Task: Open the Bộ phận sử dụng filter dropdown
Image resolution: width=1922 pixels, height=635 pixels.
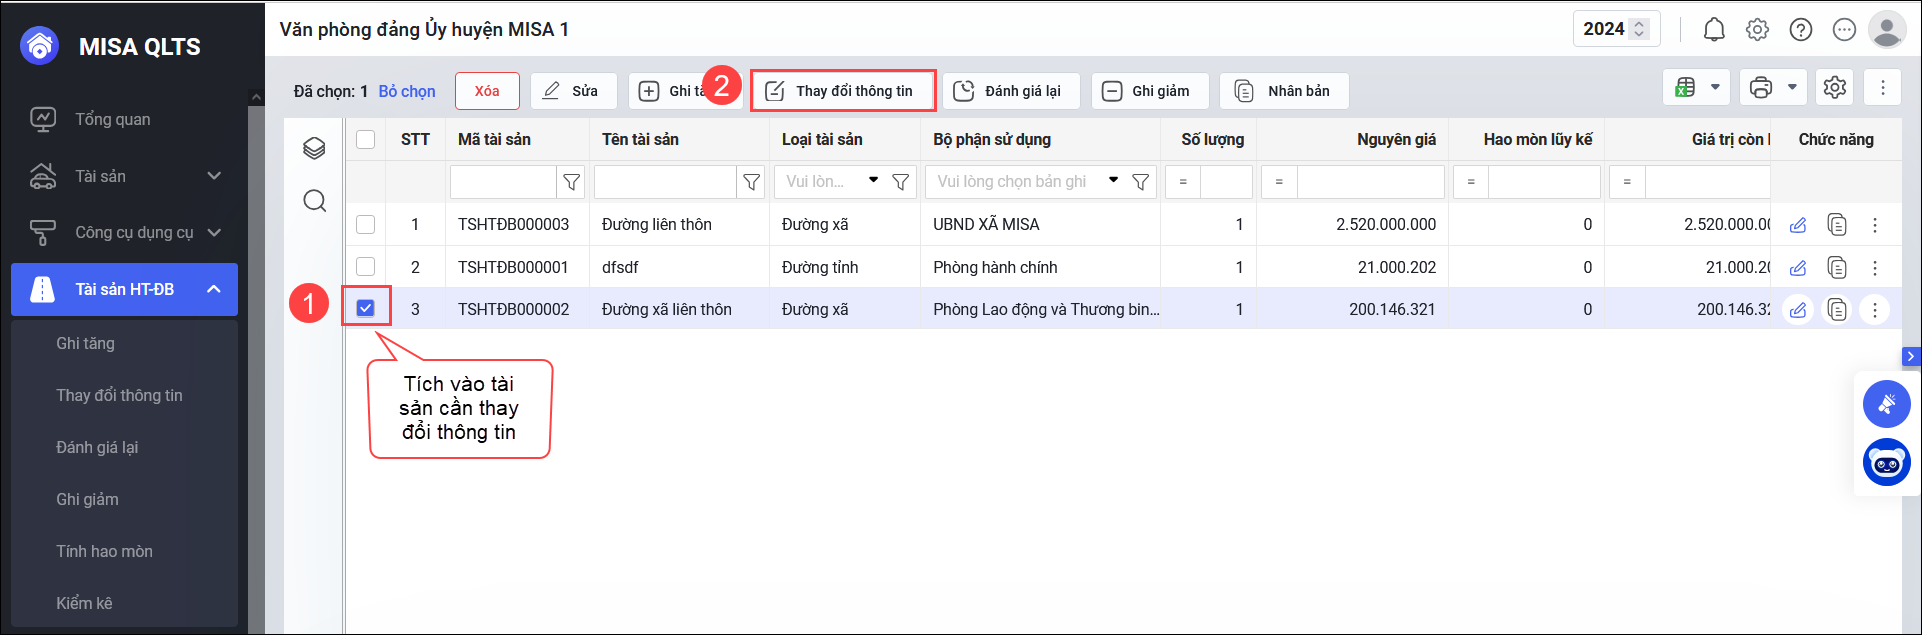Action: 1113,181
